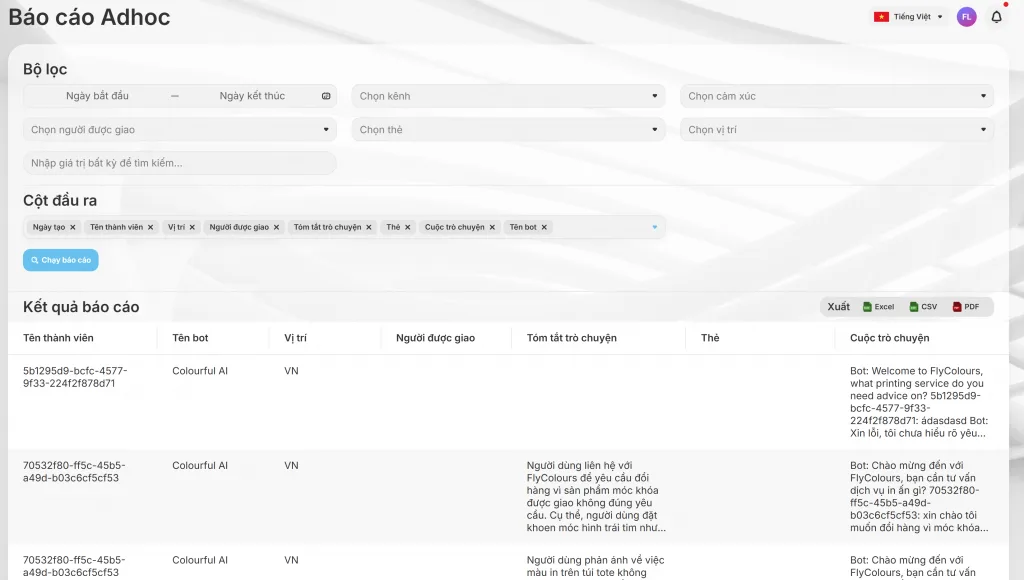Open the Chọn kênh channel dropdown

point(508,96)
